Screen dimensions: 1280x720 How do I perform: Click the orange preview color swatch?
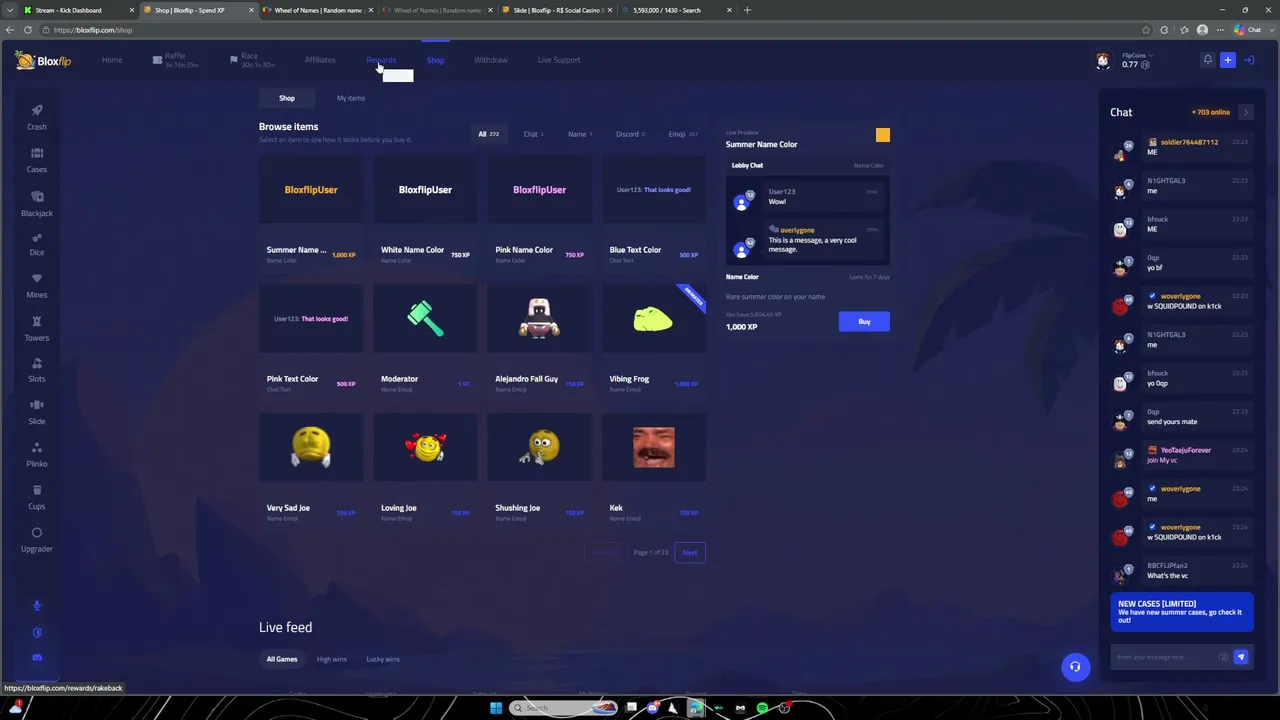882,135
